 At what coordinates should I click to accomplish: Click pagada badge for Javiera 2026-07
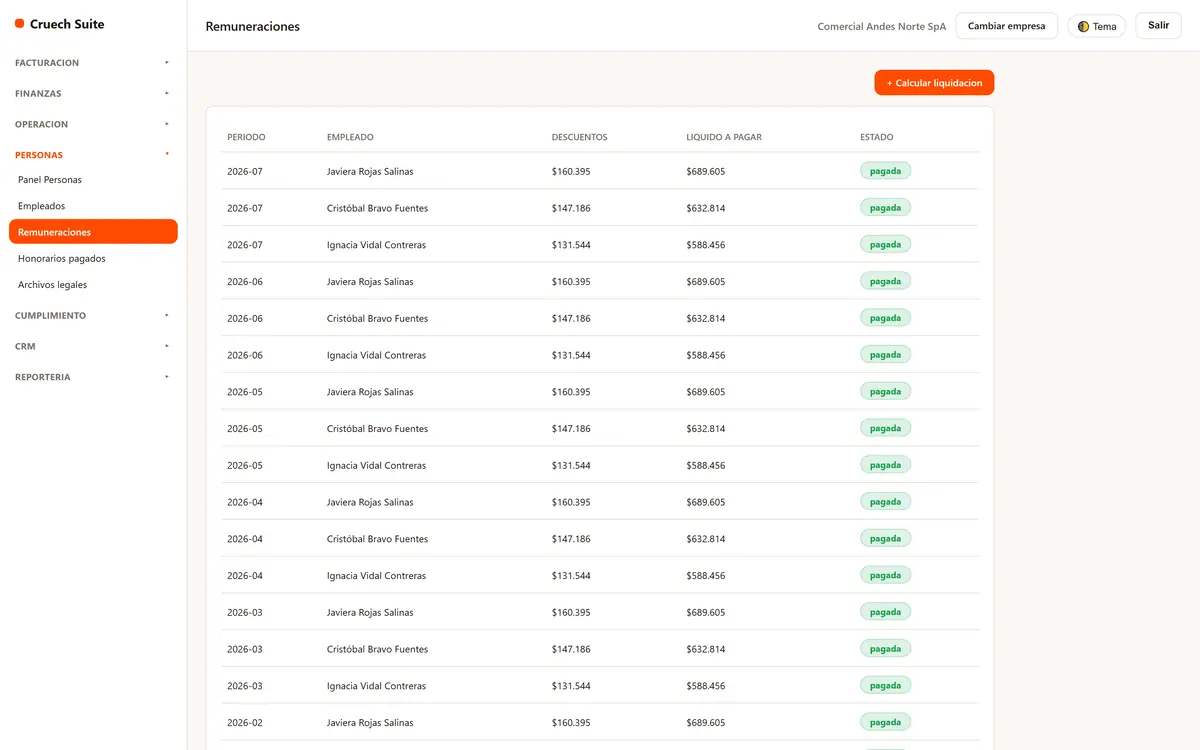coord(885,171)
